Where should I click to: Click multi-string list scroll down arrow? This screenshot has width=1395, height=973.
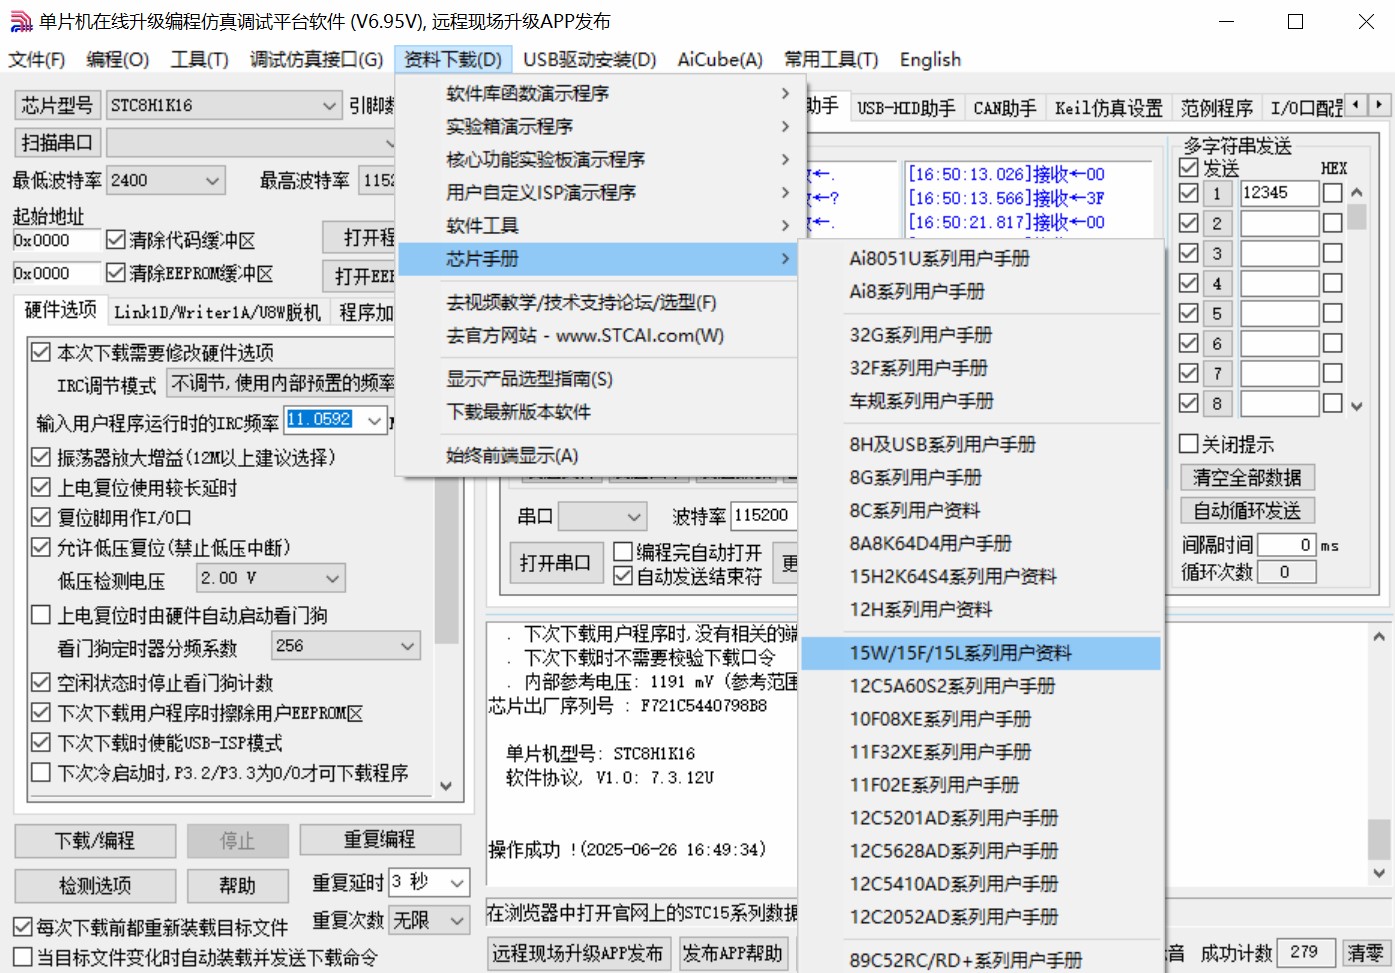pos(1356,406)
